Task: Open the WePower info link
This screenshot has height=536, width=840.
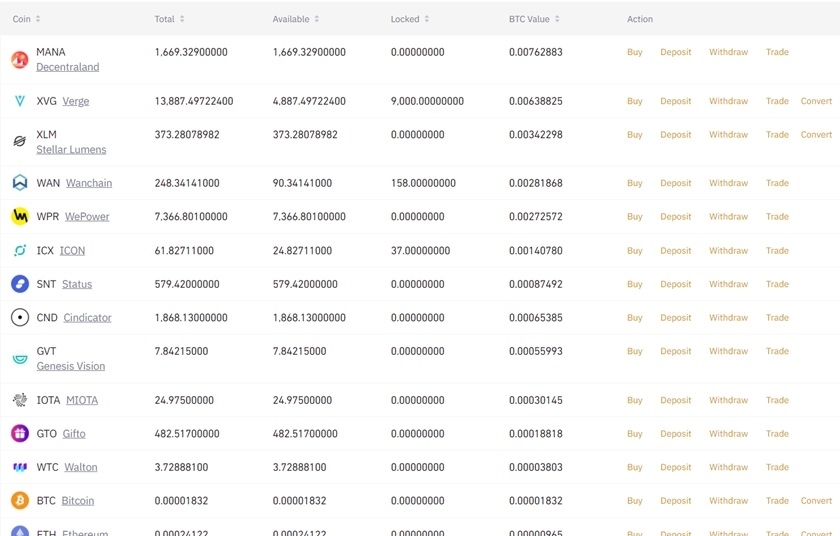Action: tap(87, 217)
